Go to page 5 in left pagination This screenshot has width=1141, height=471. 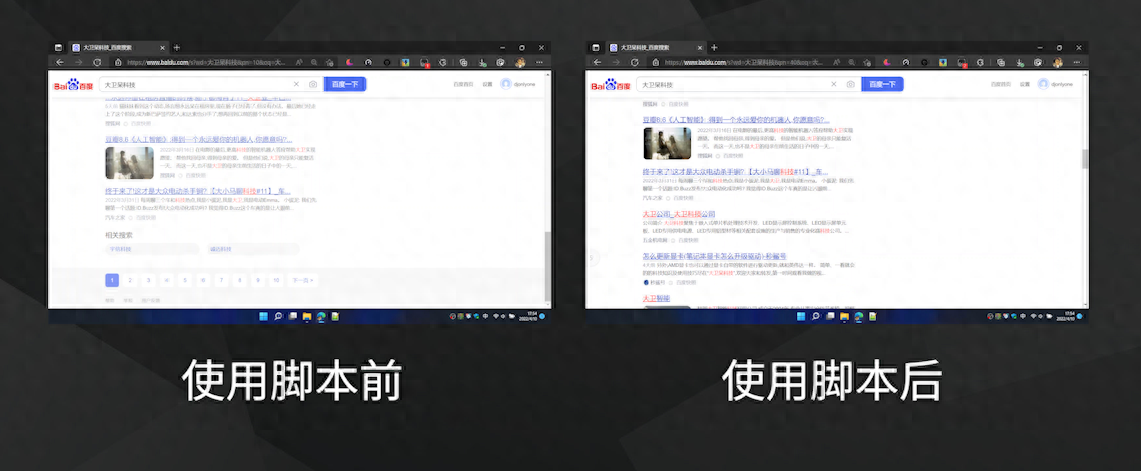tap(185, 280)
